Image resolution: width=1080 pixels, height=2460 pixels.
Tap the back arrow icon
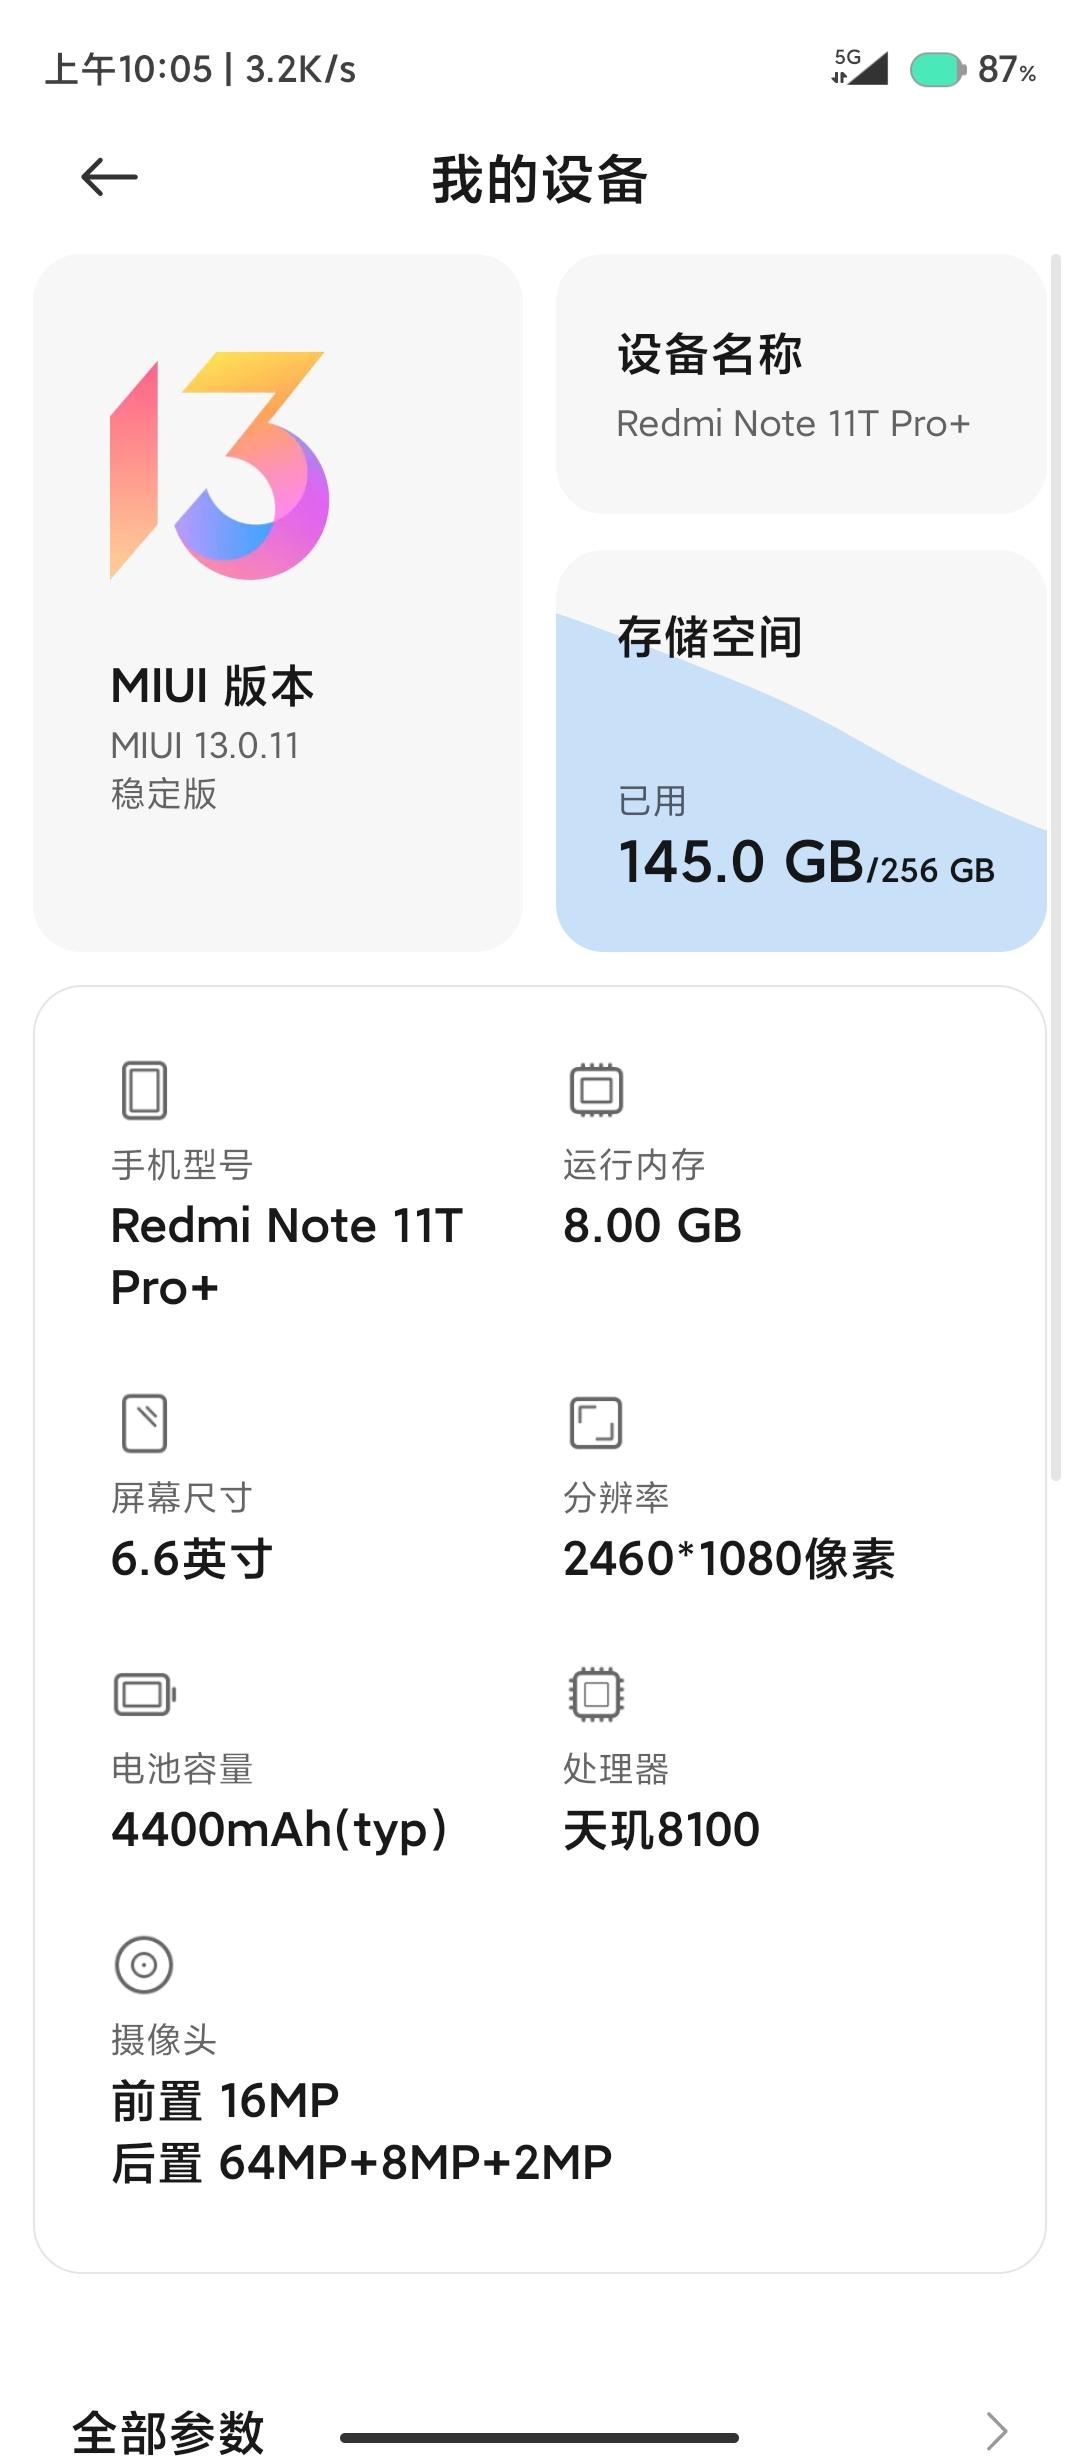tap(109, 178)
